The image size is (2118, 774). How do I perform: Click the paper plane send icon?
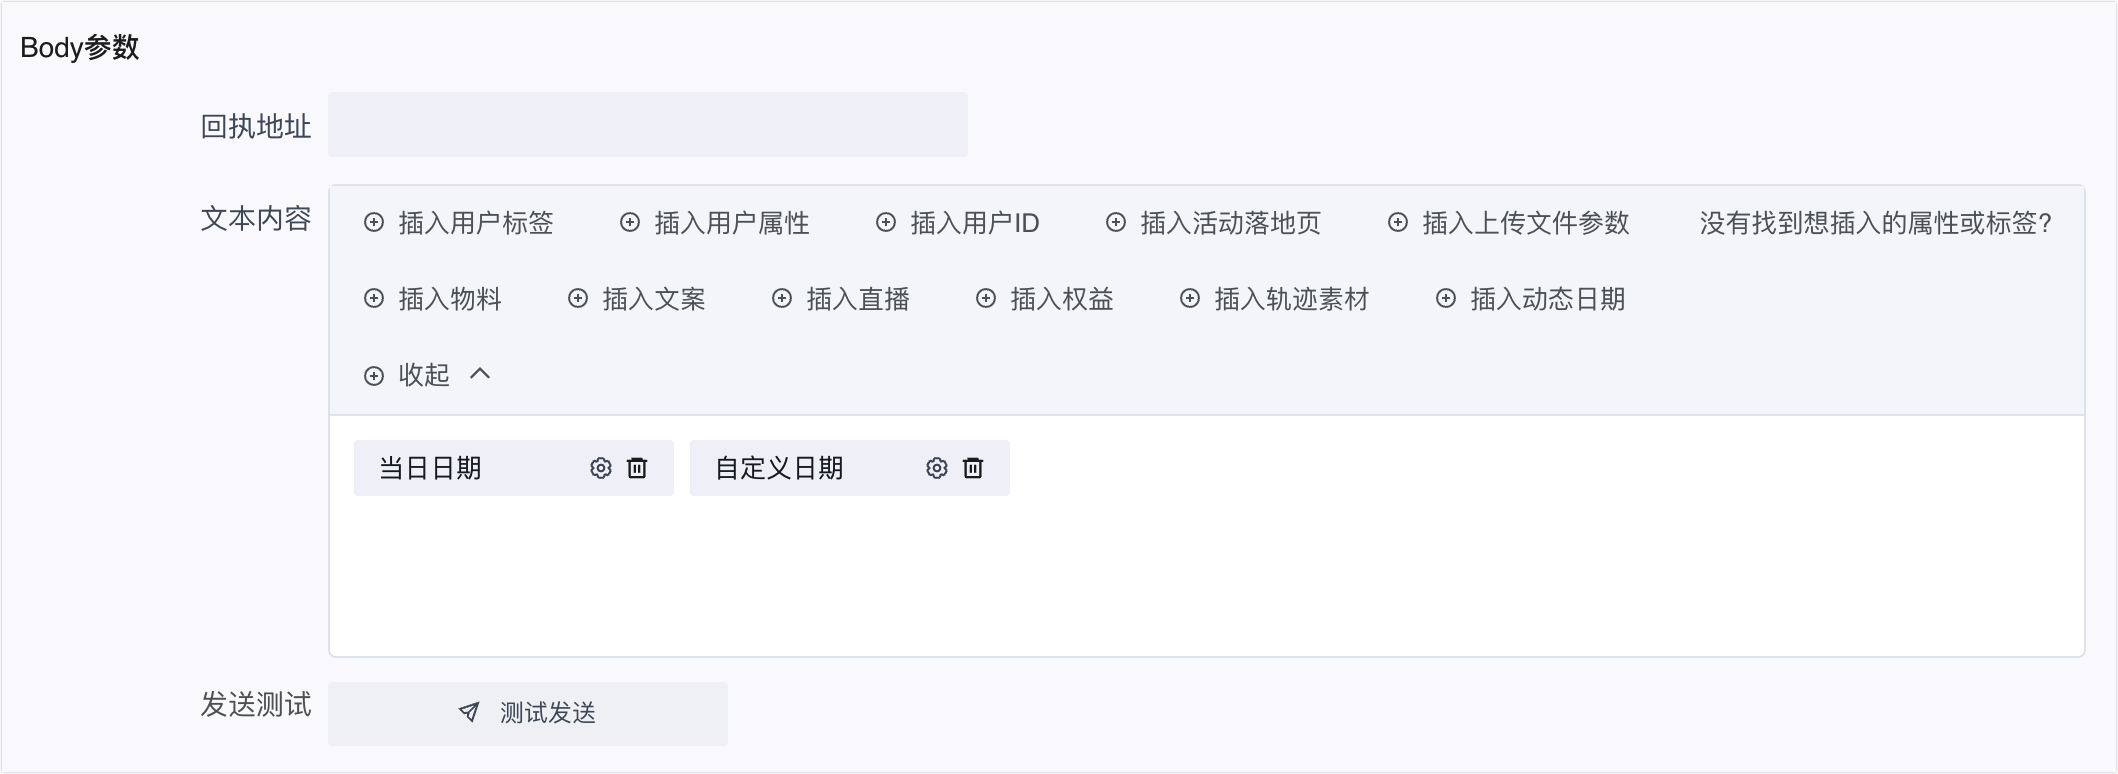coord(468,712)
